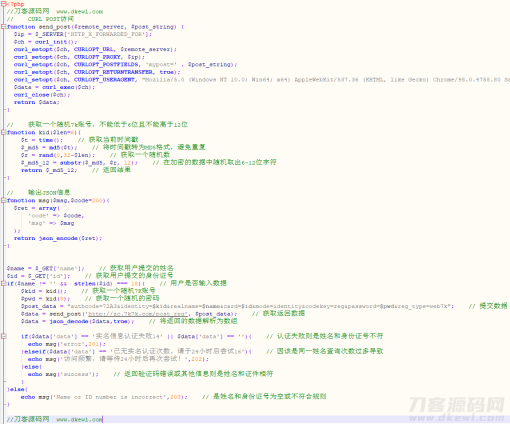Click the $post_data authcode=72A3 string line
This screenshot has width=510, height=424.
(x=237, y=306)
